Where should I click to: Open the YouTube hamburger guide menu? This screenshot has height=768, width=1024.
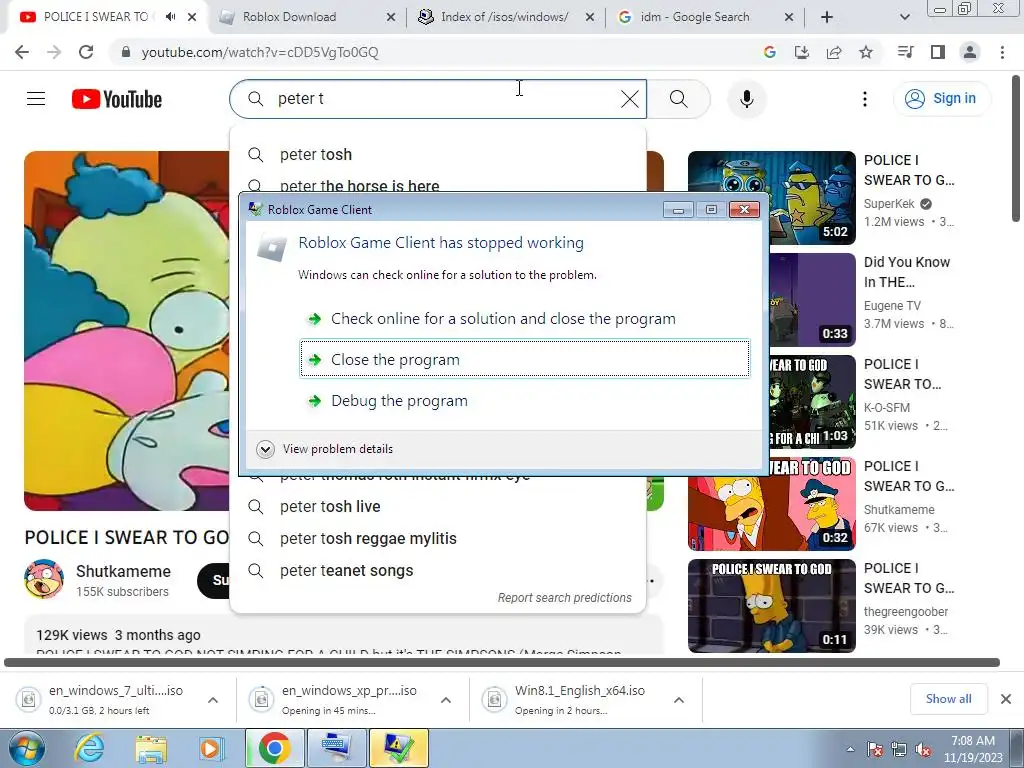tap(36, 99)
